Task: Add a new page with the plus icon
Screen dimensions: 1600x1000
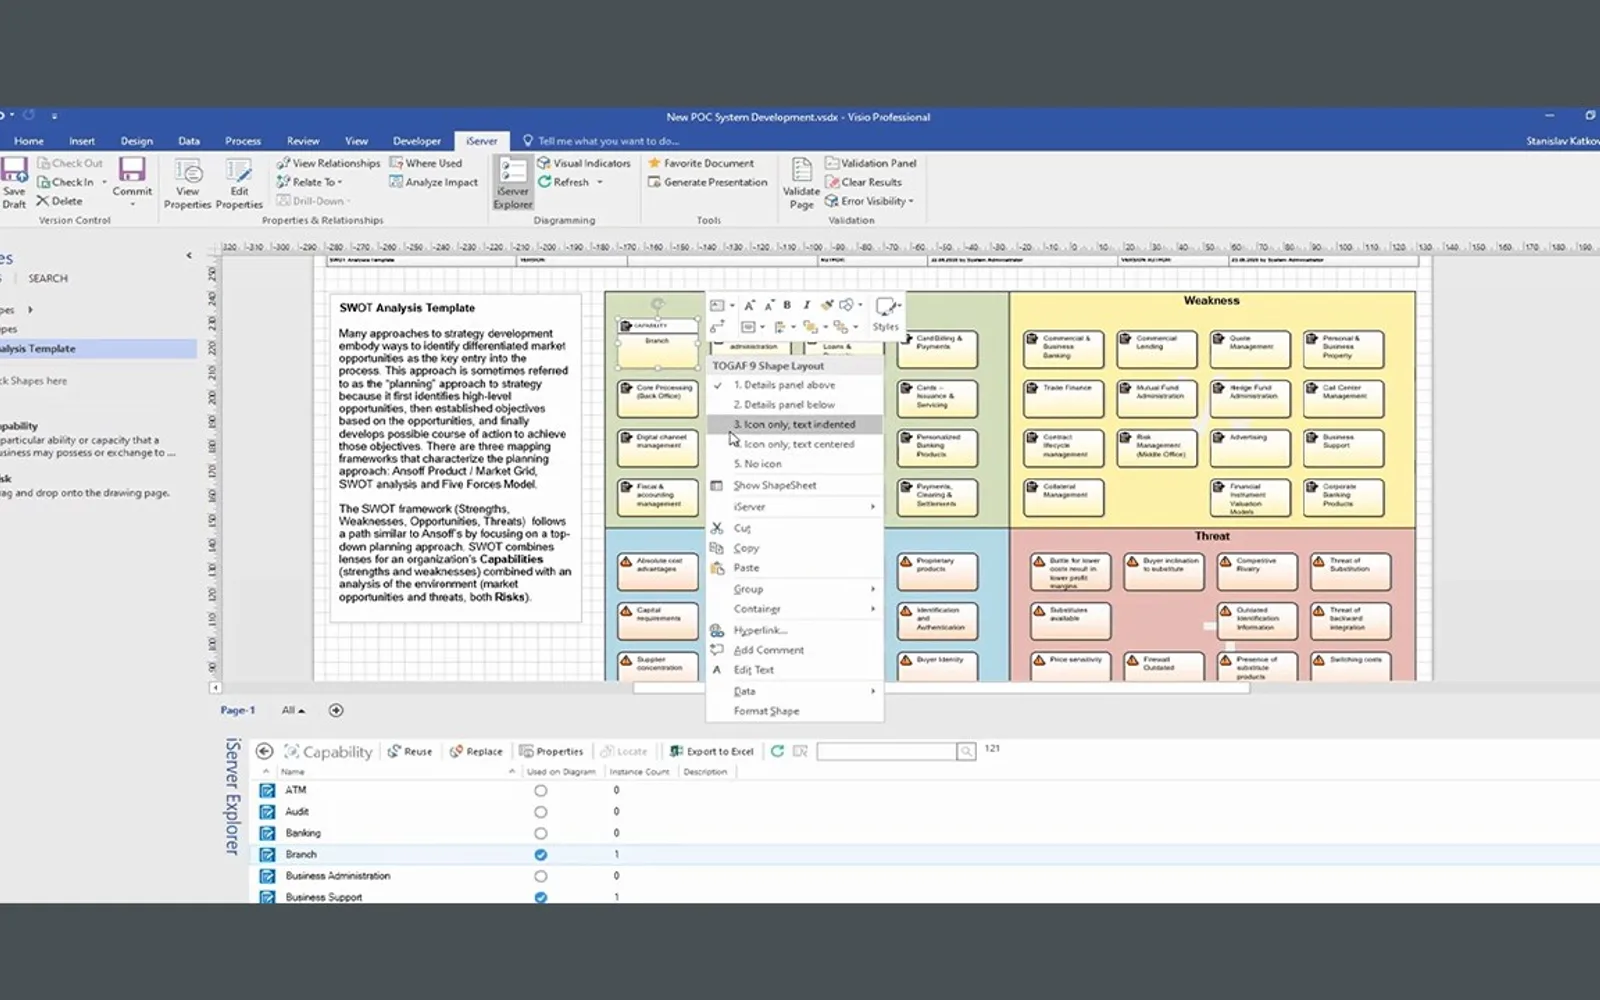Action: (x=336, y=710)
